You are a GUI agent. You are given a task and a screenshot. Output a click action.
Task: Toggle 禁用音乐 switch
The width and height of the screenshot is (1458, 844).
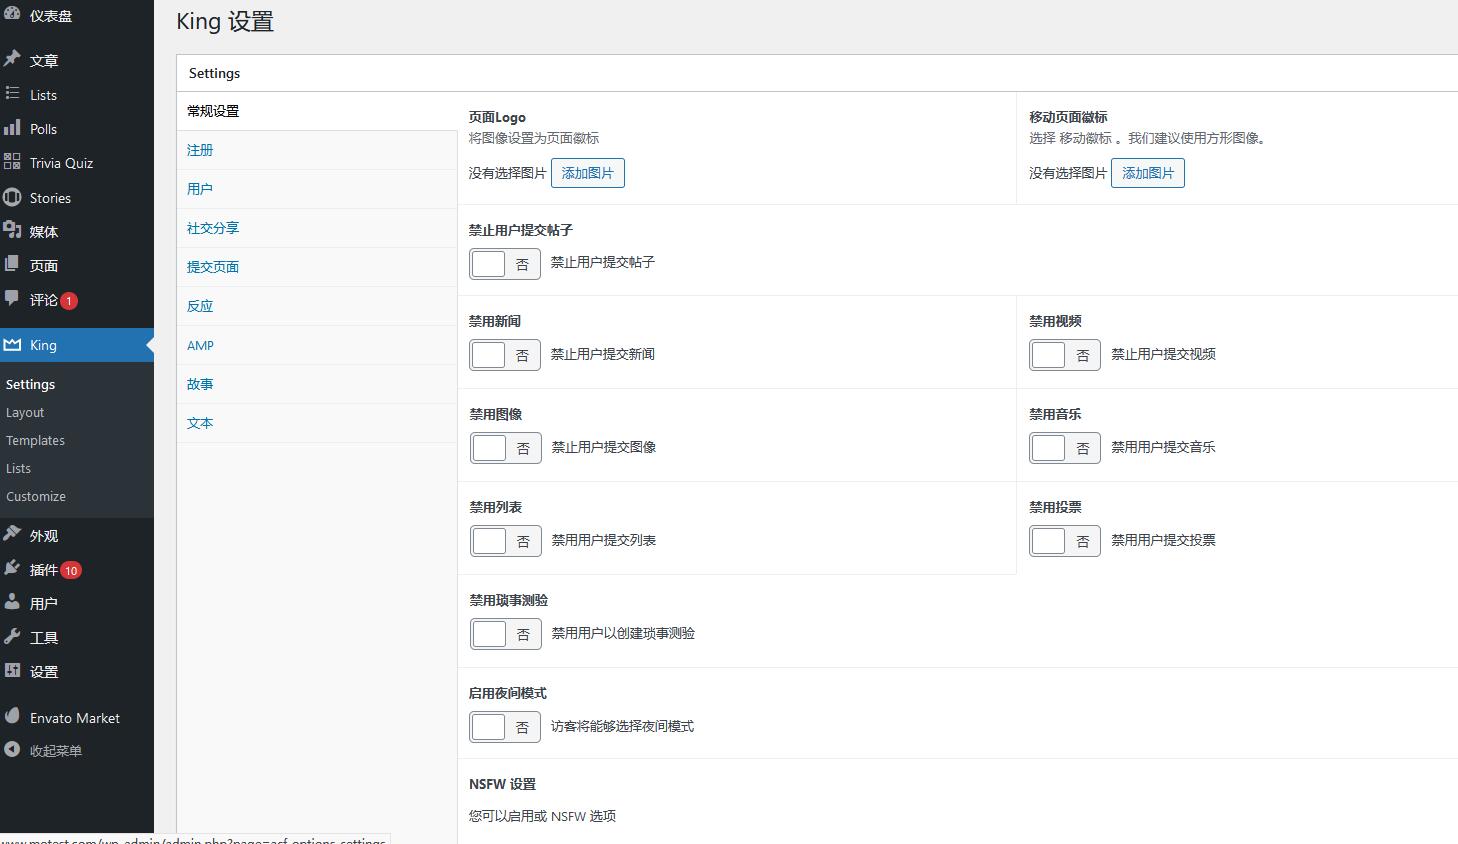[1065, 448]
